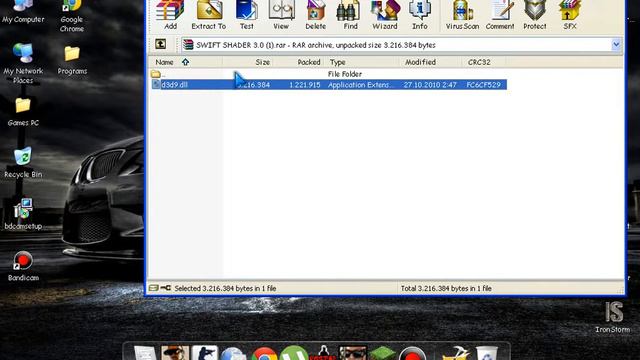
Task: Open the Games PC desktop folder
Action: tap(23, 112)
